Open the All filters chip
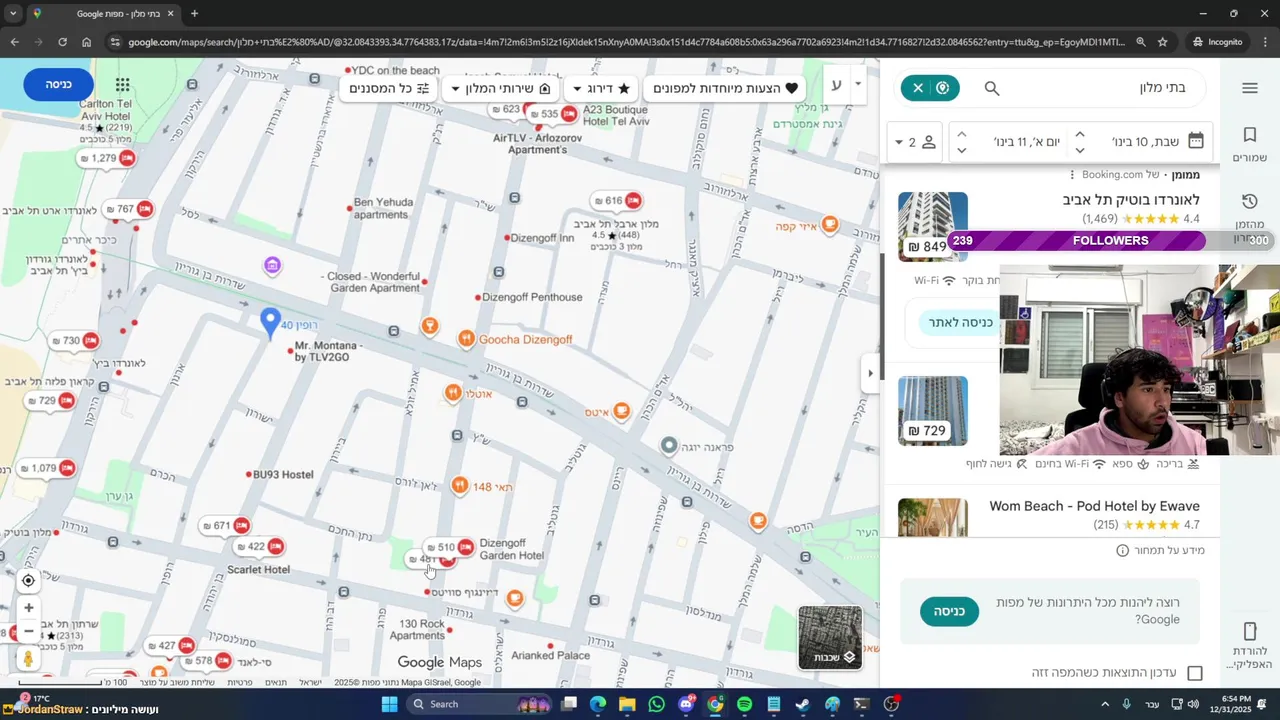The image size is (1280, 720). pos(390,88)
